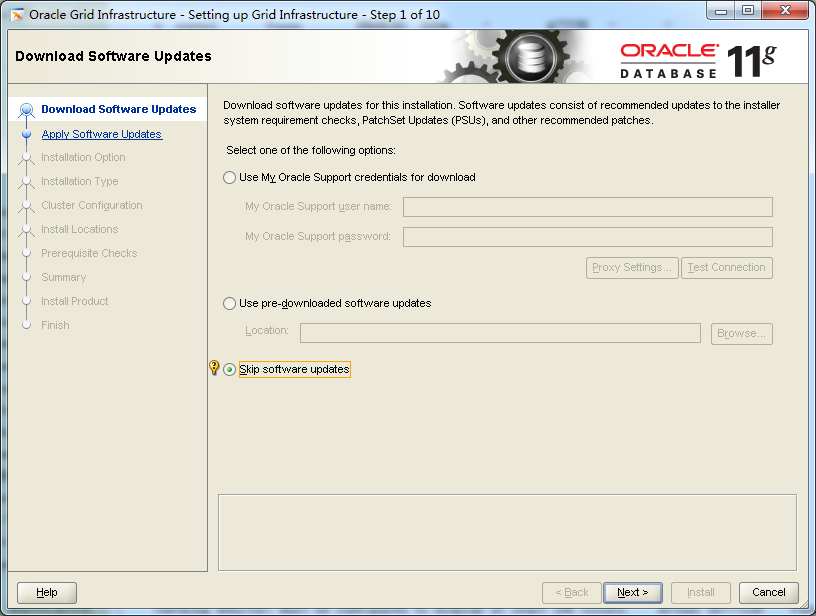816x616 pixels.
Task: Click Cluster Configuration step in sidebar
Action: [92, 205]
